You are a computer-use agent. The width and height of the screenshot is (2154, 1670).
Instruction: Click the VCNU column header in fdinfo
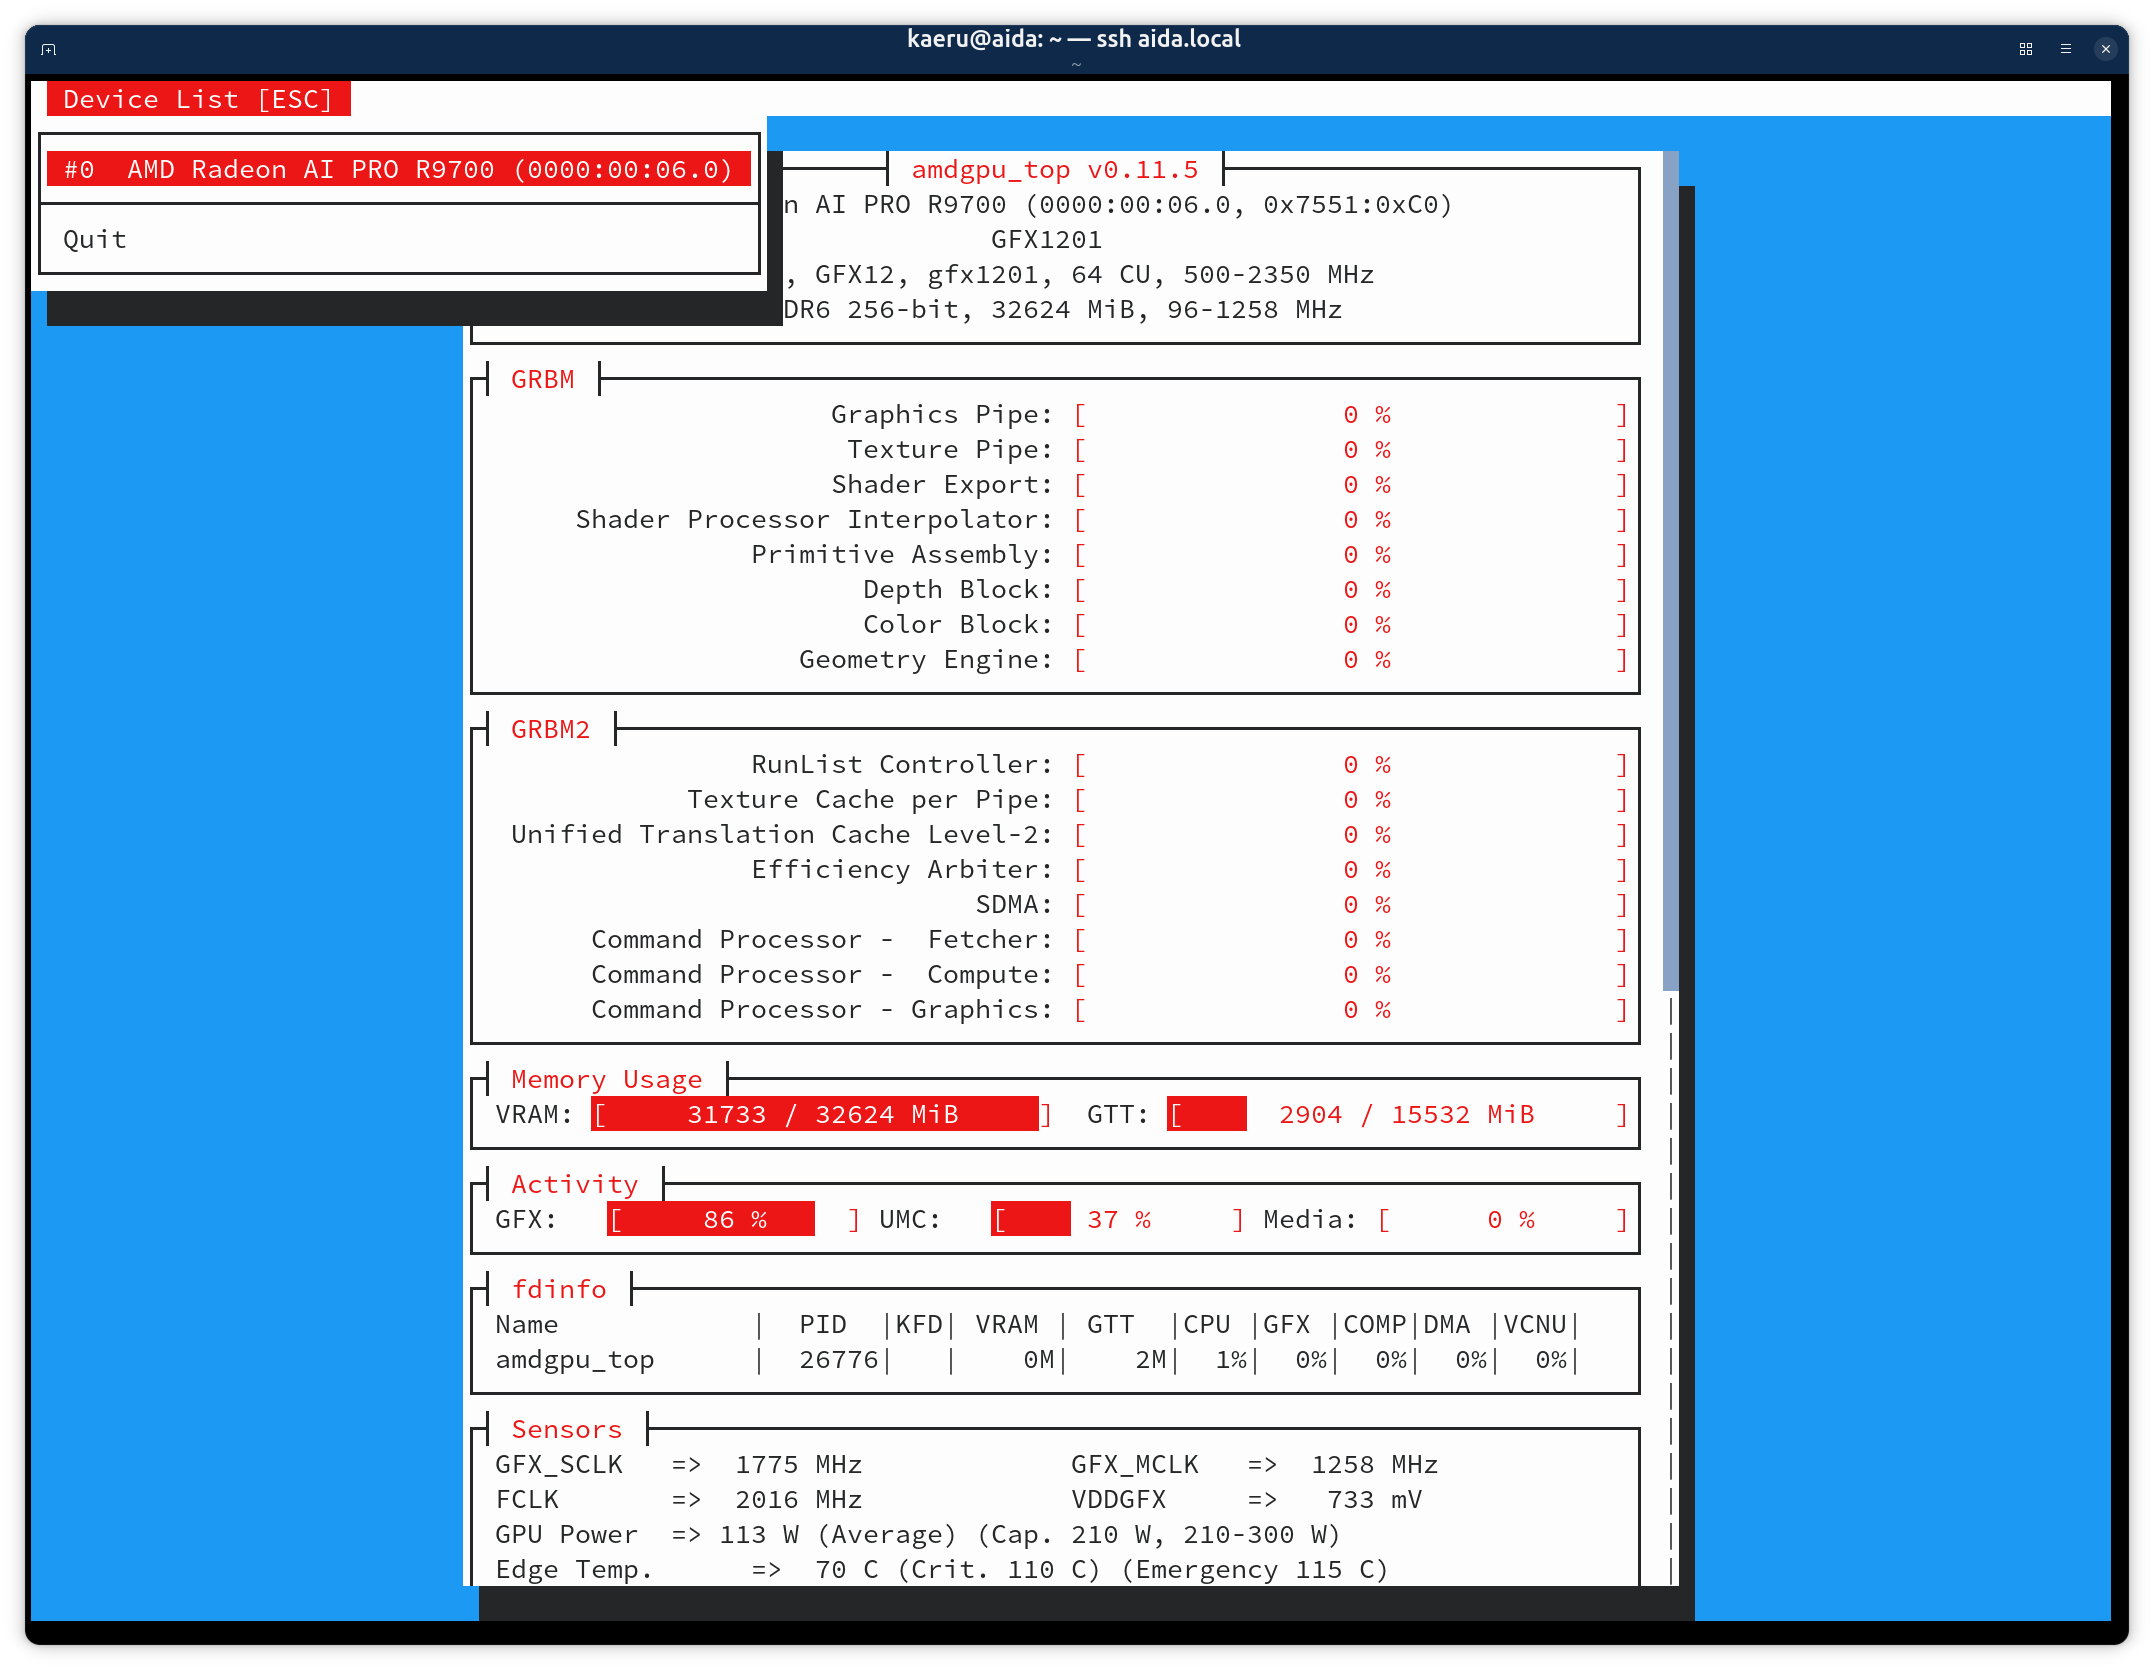[x=1535, y=1324]
